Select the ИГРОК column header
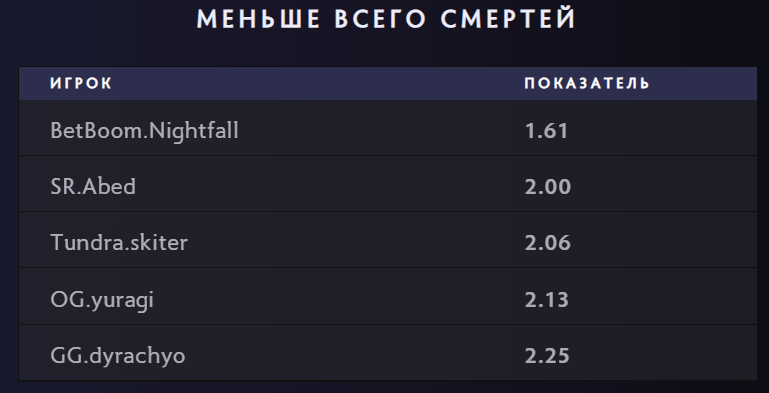 pyautogui.click(x=81, y=83)
